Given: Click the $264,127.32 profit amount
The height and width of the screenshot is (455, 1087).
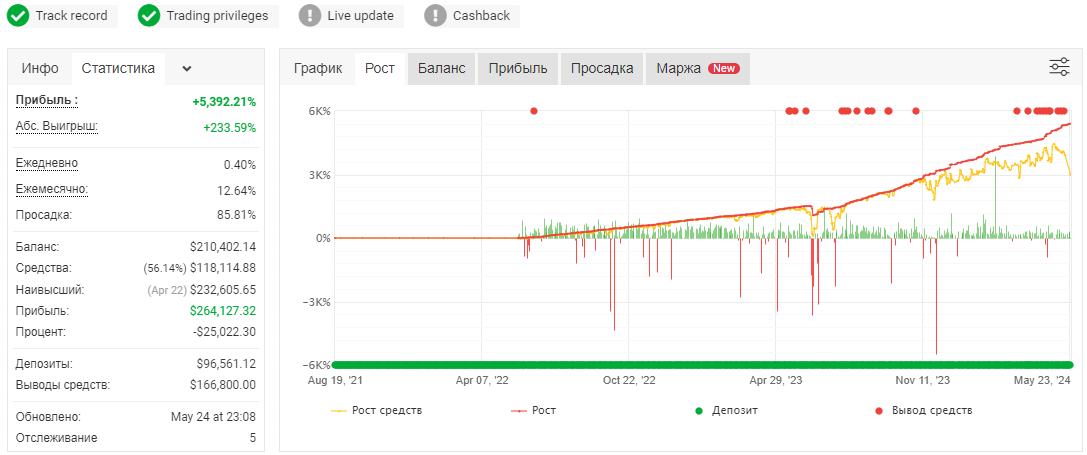Looking at the screenshot, I should [223, 311].
